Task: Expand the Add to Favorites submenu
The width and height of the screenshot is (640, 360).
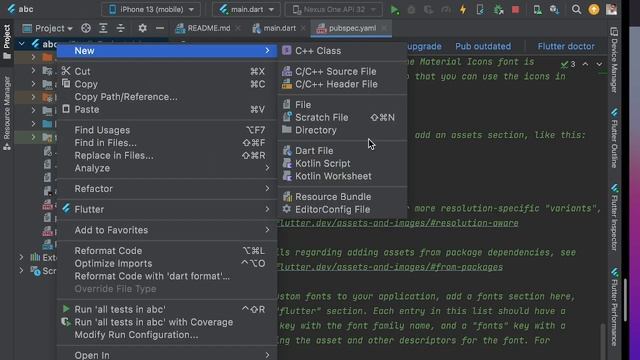Action: pos(167,230)
